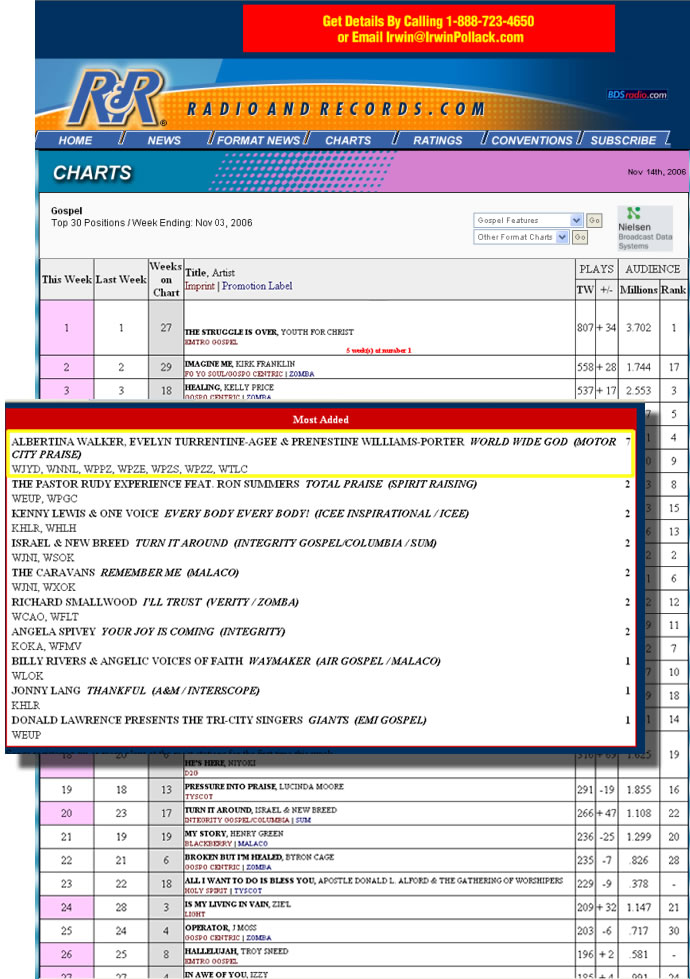690x979 pixels.
Task: Click the Nielsen Broadcast Data Systems logo
Action: point(644,228)
